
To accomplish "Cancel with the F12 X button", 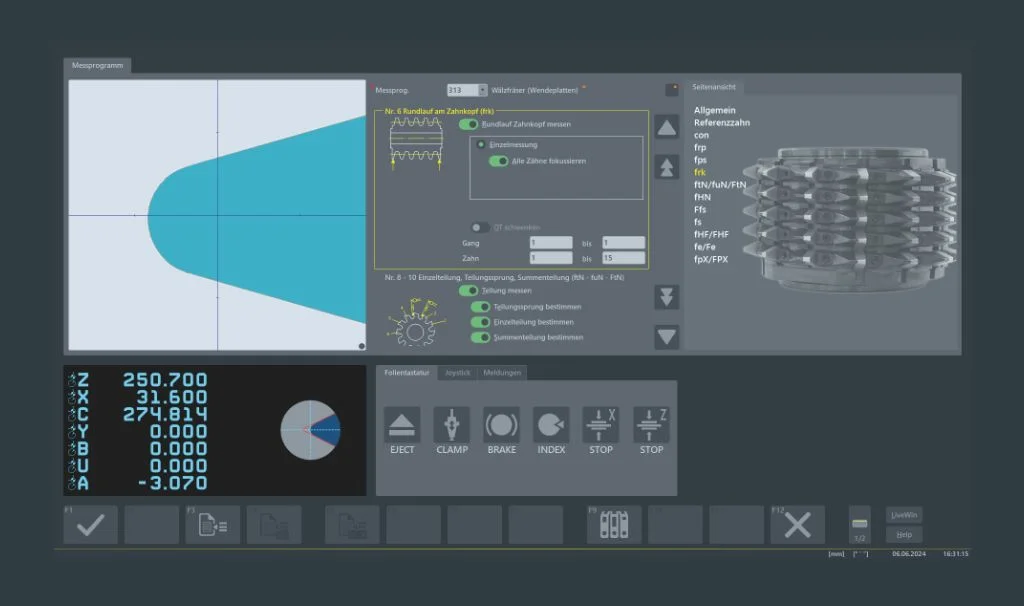I will point(797,525).
